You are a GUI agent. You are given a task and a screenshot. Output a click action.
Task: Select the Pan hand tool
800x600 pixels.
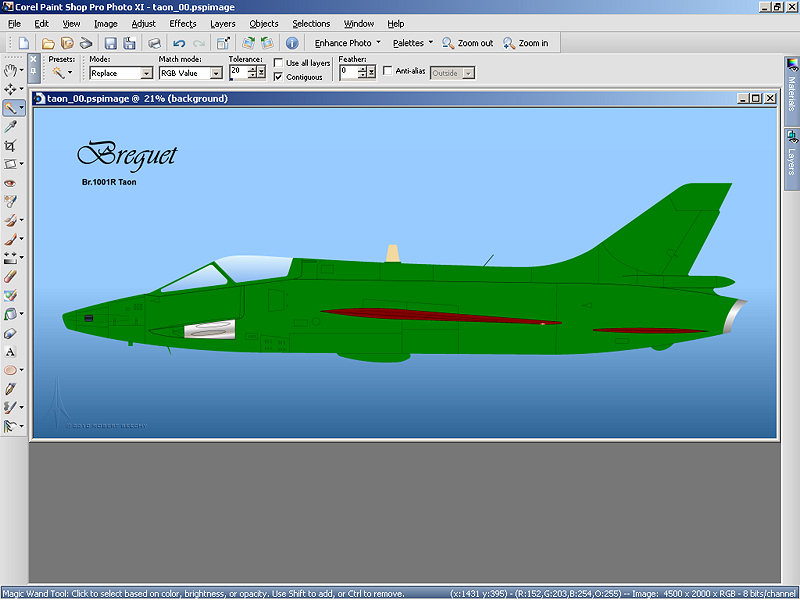click(x=10, y=70)
